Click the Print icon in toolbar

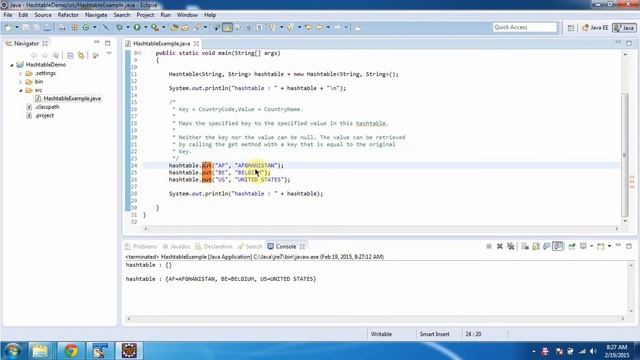click(48, 27)
